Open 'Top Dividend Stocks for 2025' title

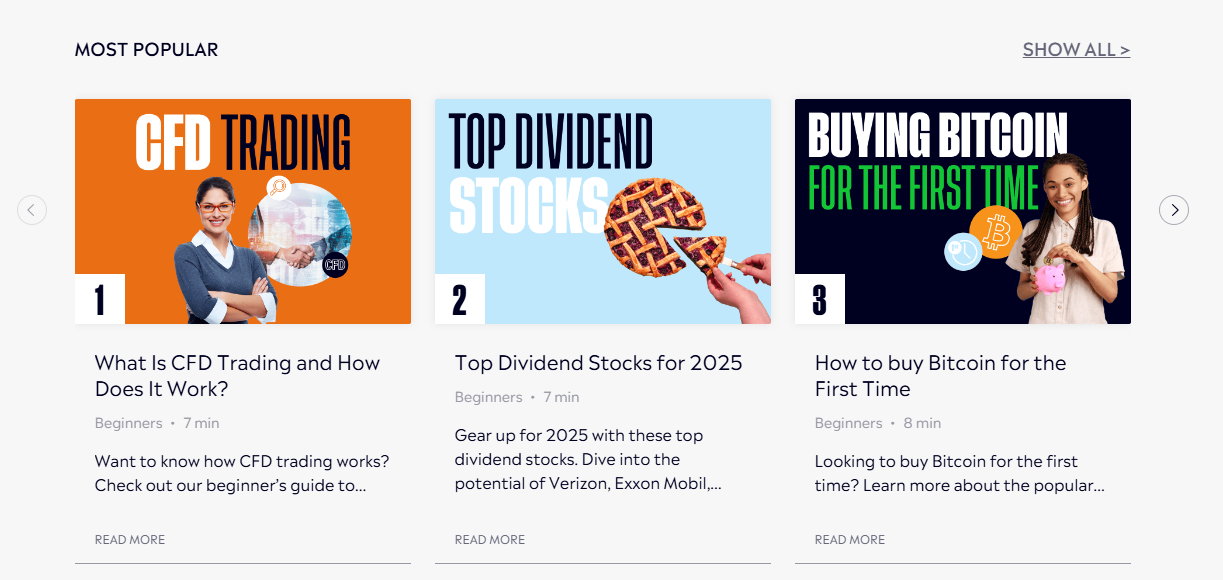pos(598,363)
